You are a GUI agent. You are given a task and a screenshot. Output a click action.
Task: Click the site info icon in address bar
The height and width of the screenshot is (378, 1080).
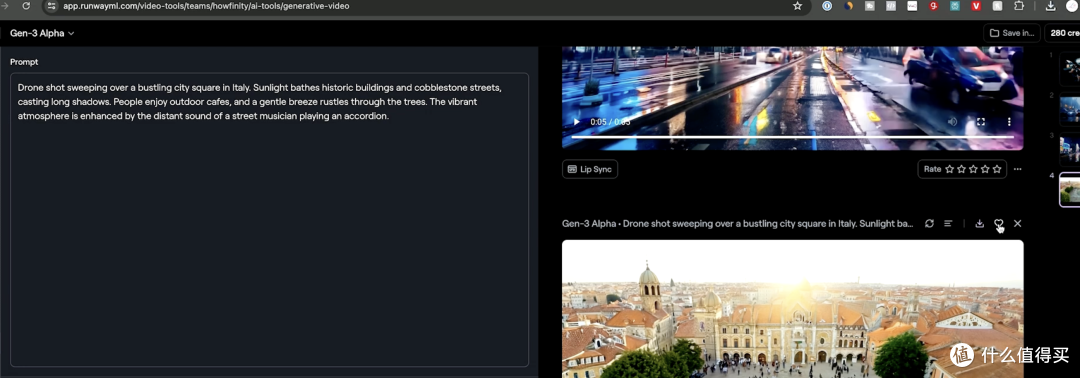[x=52, y=6]
